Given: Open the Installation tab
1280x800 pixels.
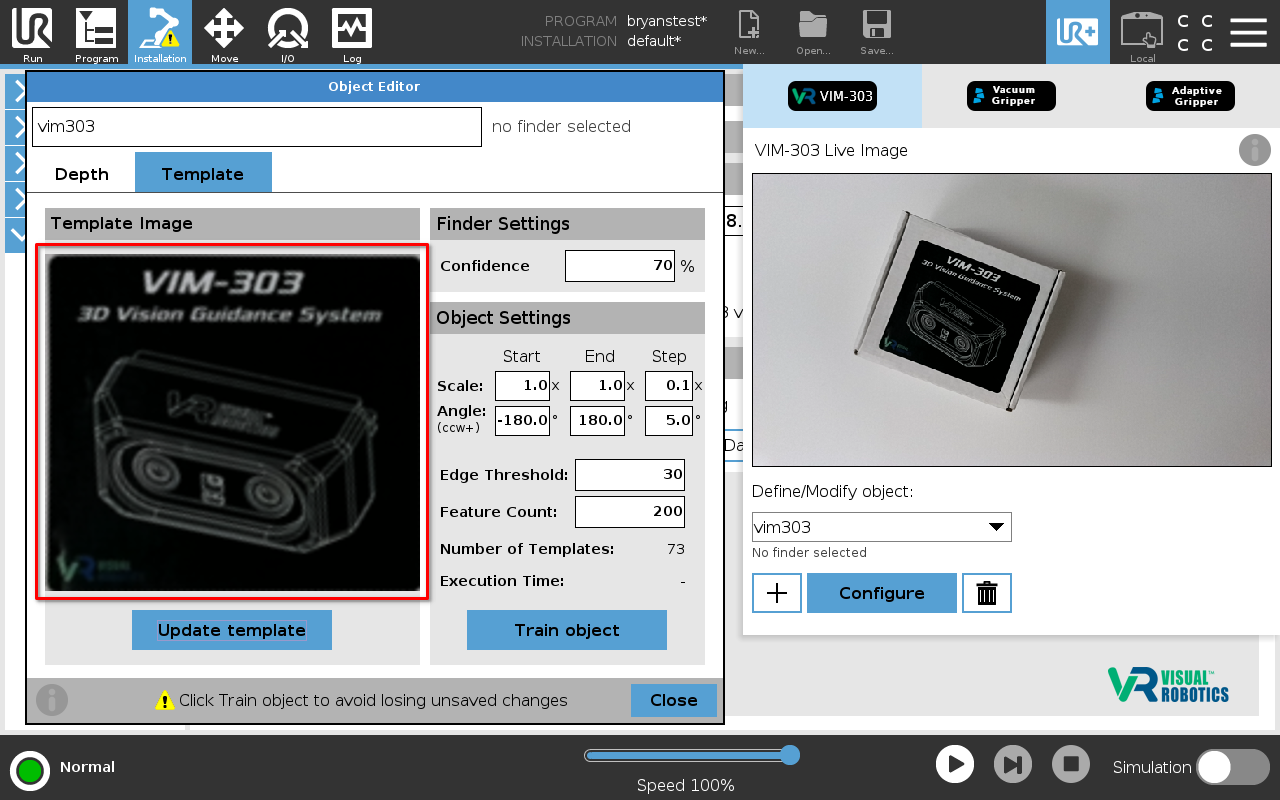Looking at the screenshot, I should pyautogui.click(x=160, y=33).
